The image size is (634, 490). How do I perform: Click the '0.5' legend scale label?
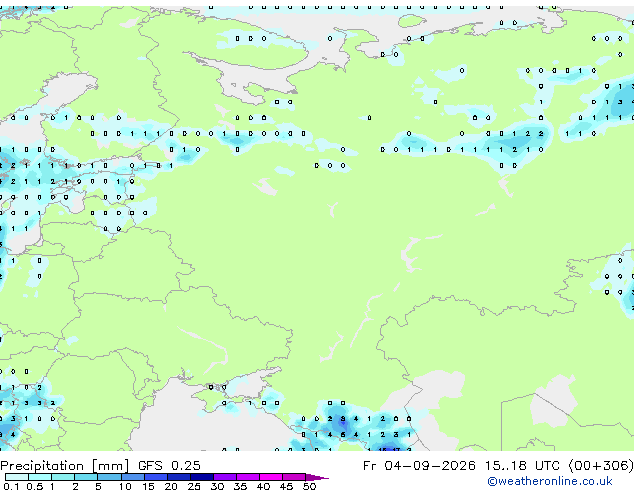pyautogui.click(x=34, y=486)
